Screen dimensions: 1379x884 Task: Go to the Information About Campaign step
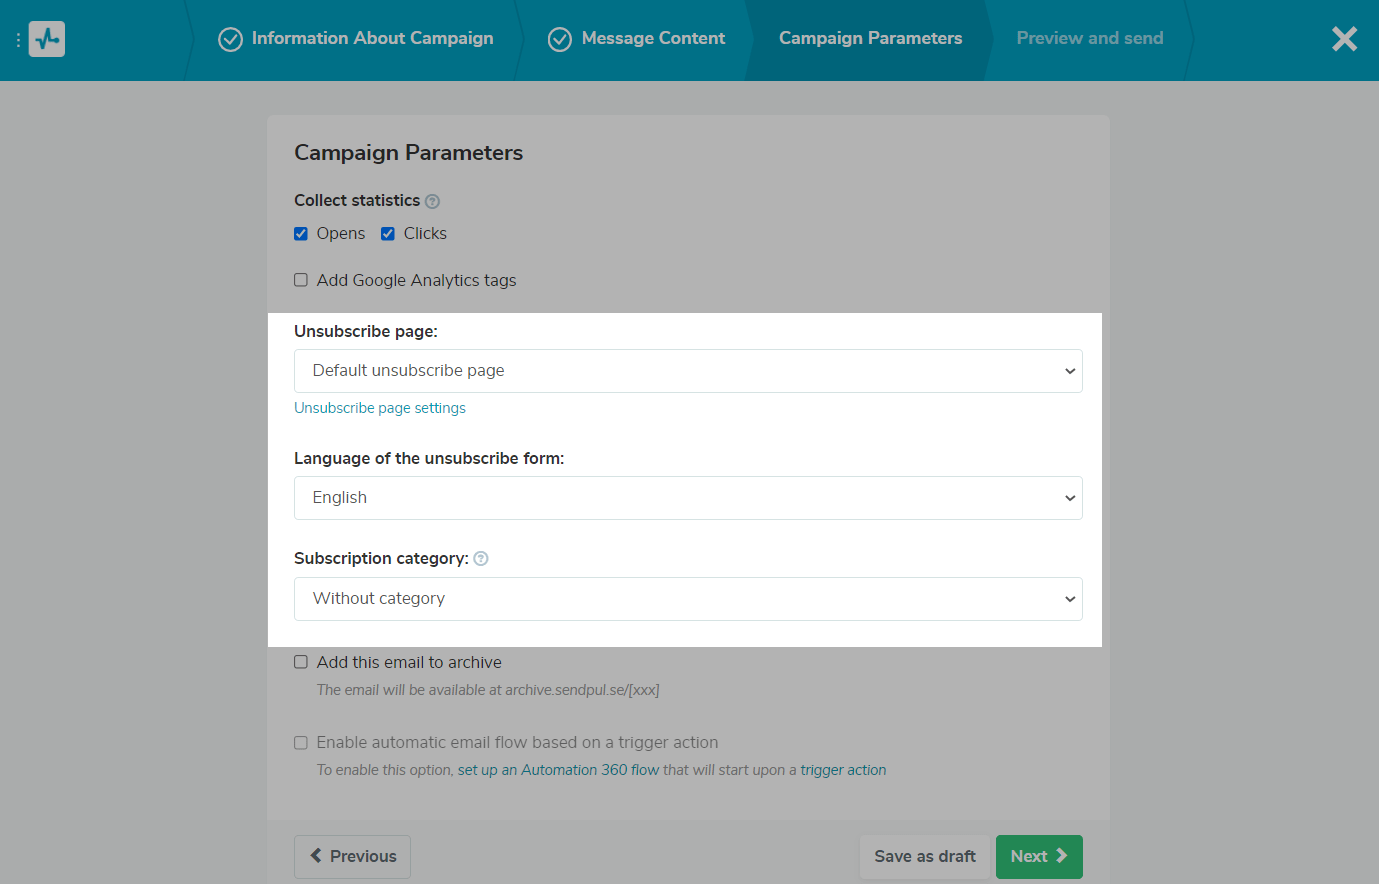(372, 38)
